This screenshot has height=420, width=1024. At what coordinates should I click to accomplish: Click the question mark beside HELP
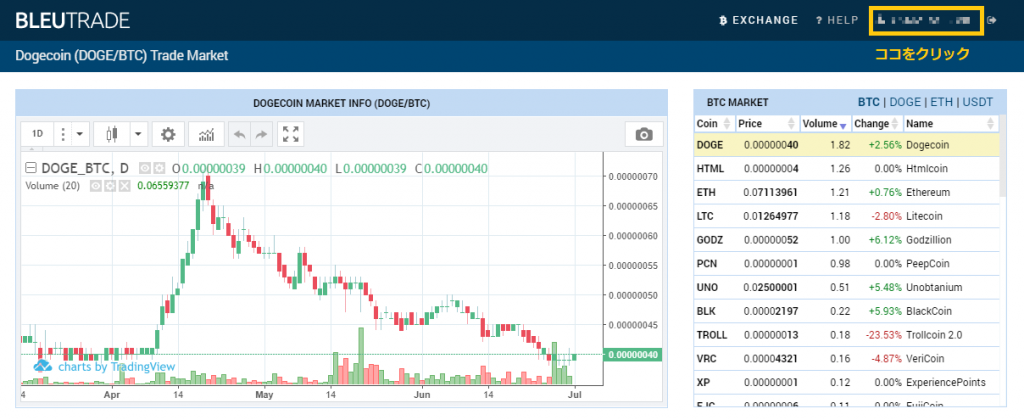tap(818, 20)
